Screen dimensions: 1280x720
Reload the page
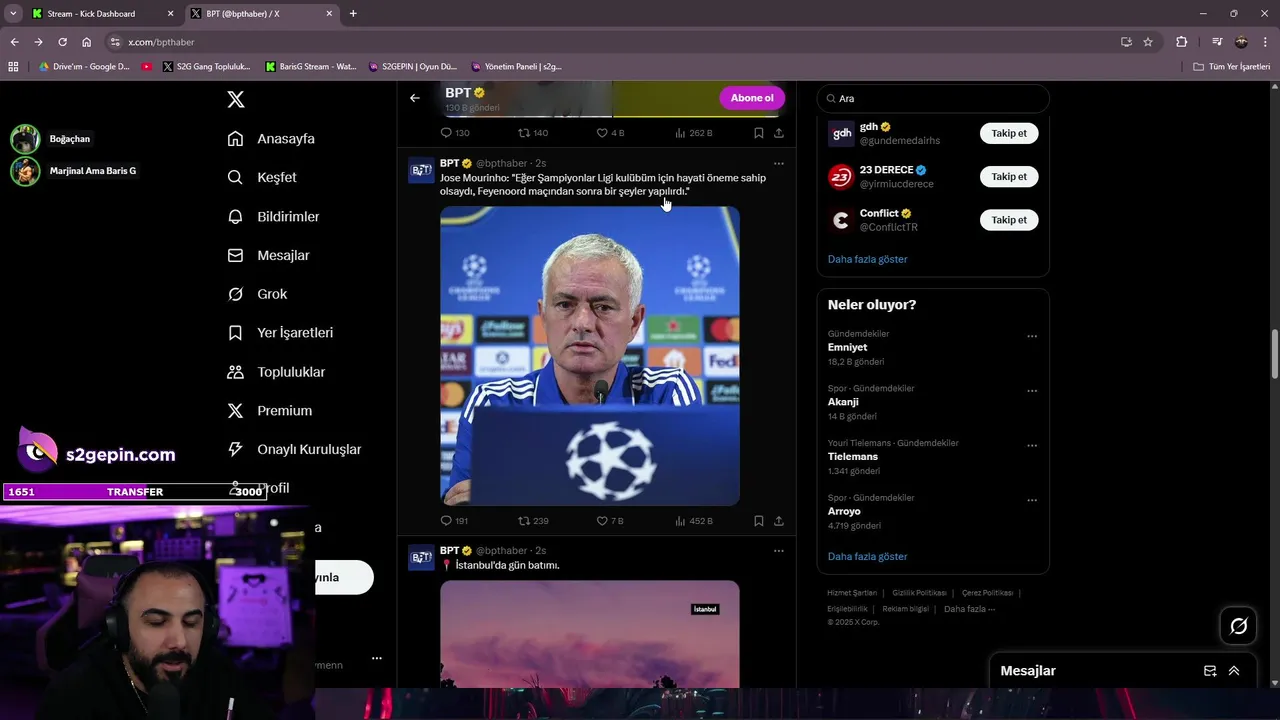(x=62, y=42)
